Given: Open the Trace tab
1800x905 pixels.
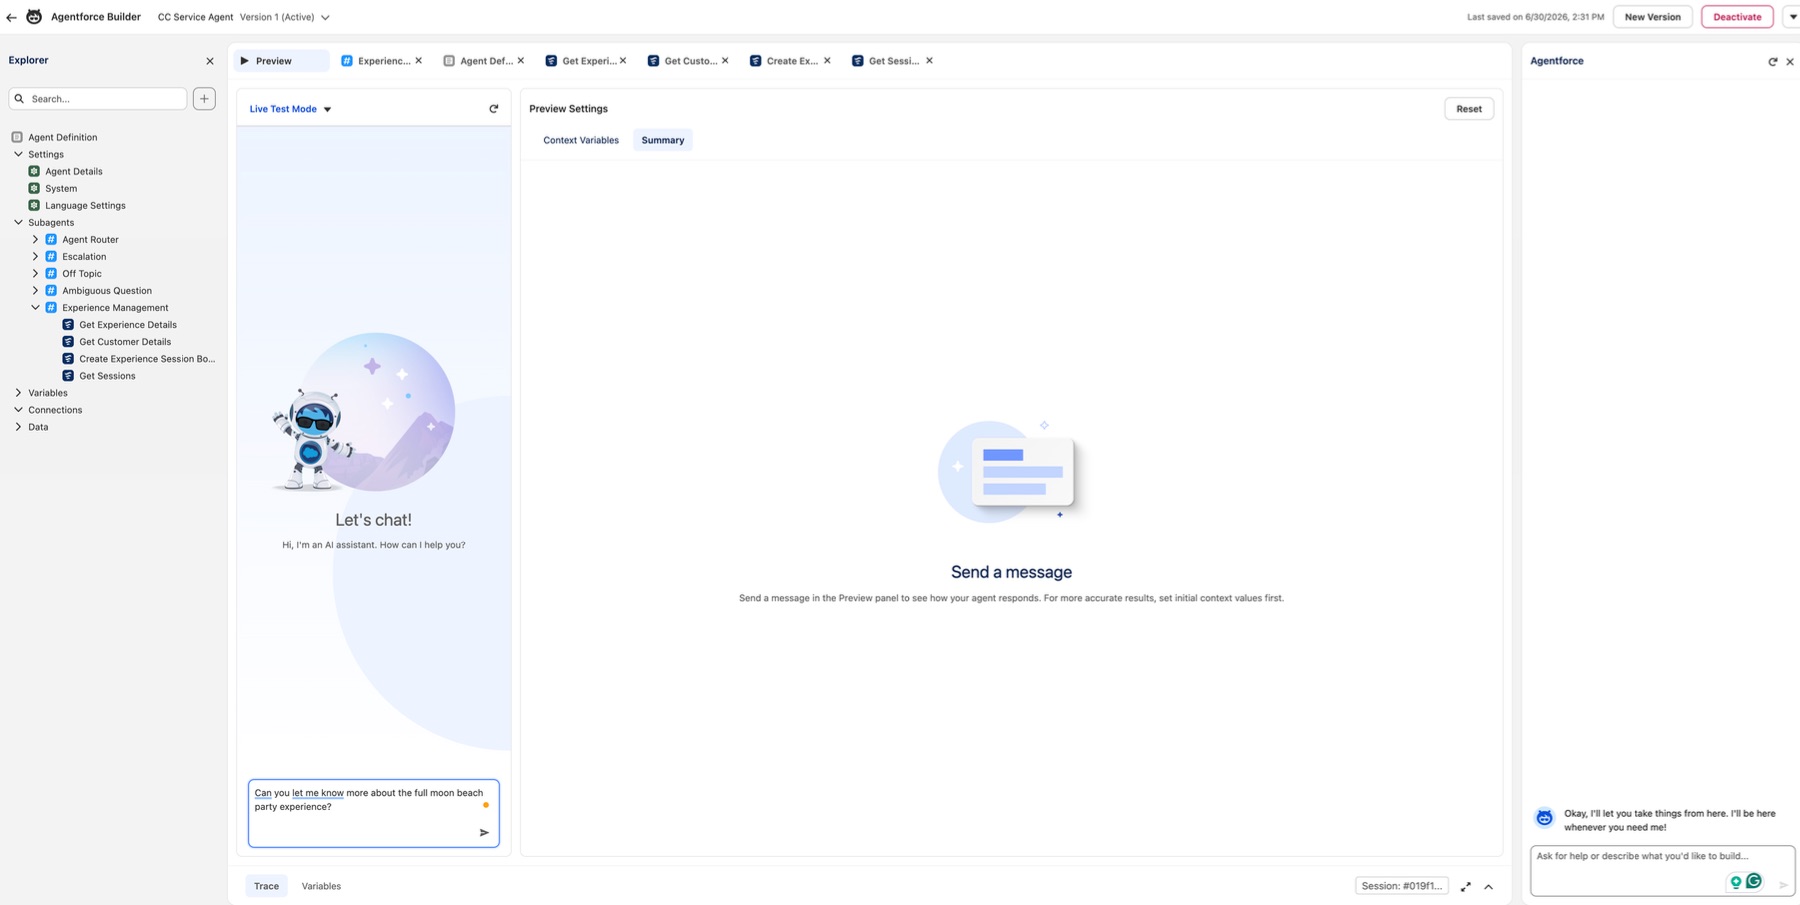Looking at the screenshot, I should (266, 886).
